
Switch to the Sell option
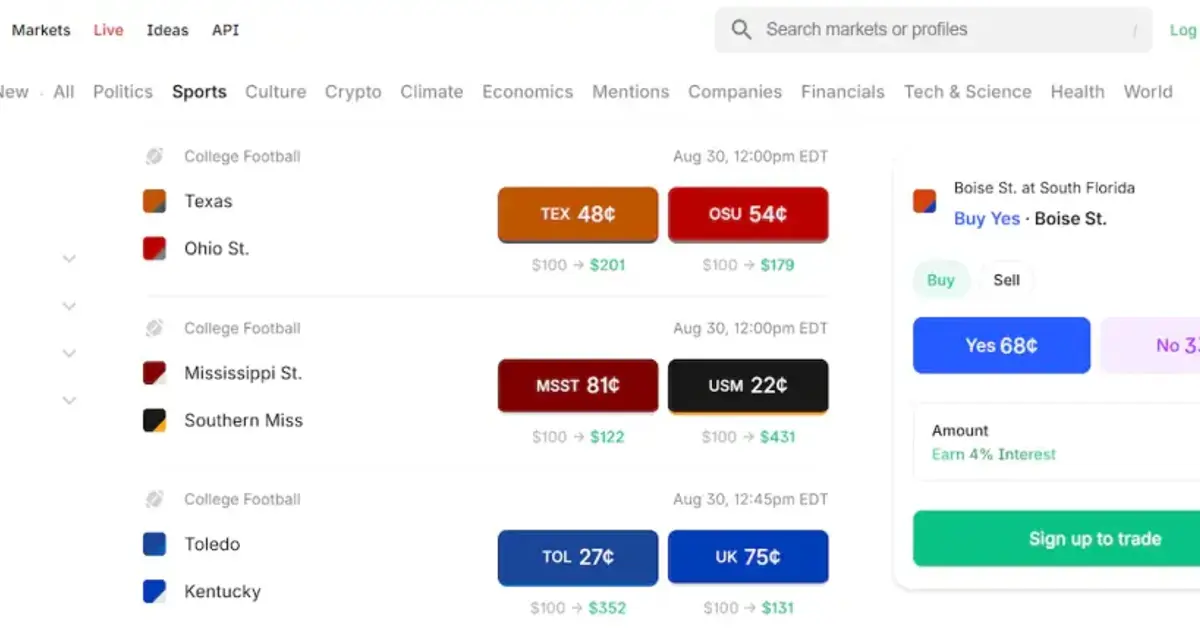point(1006,280)
